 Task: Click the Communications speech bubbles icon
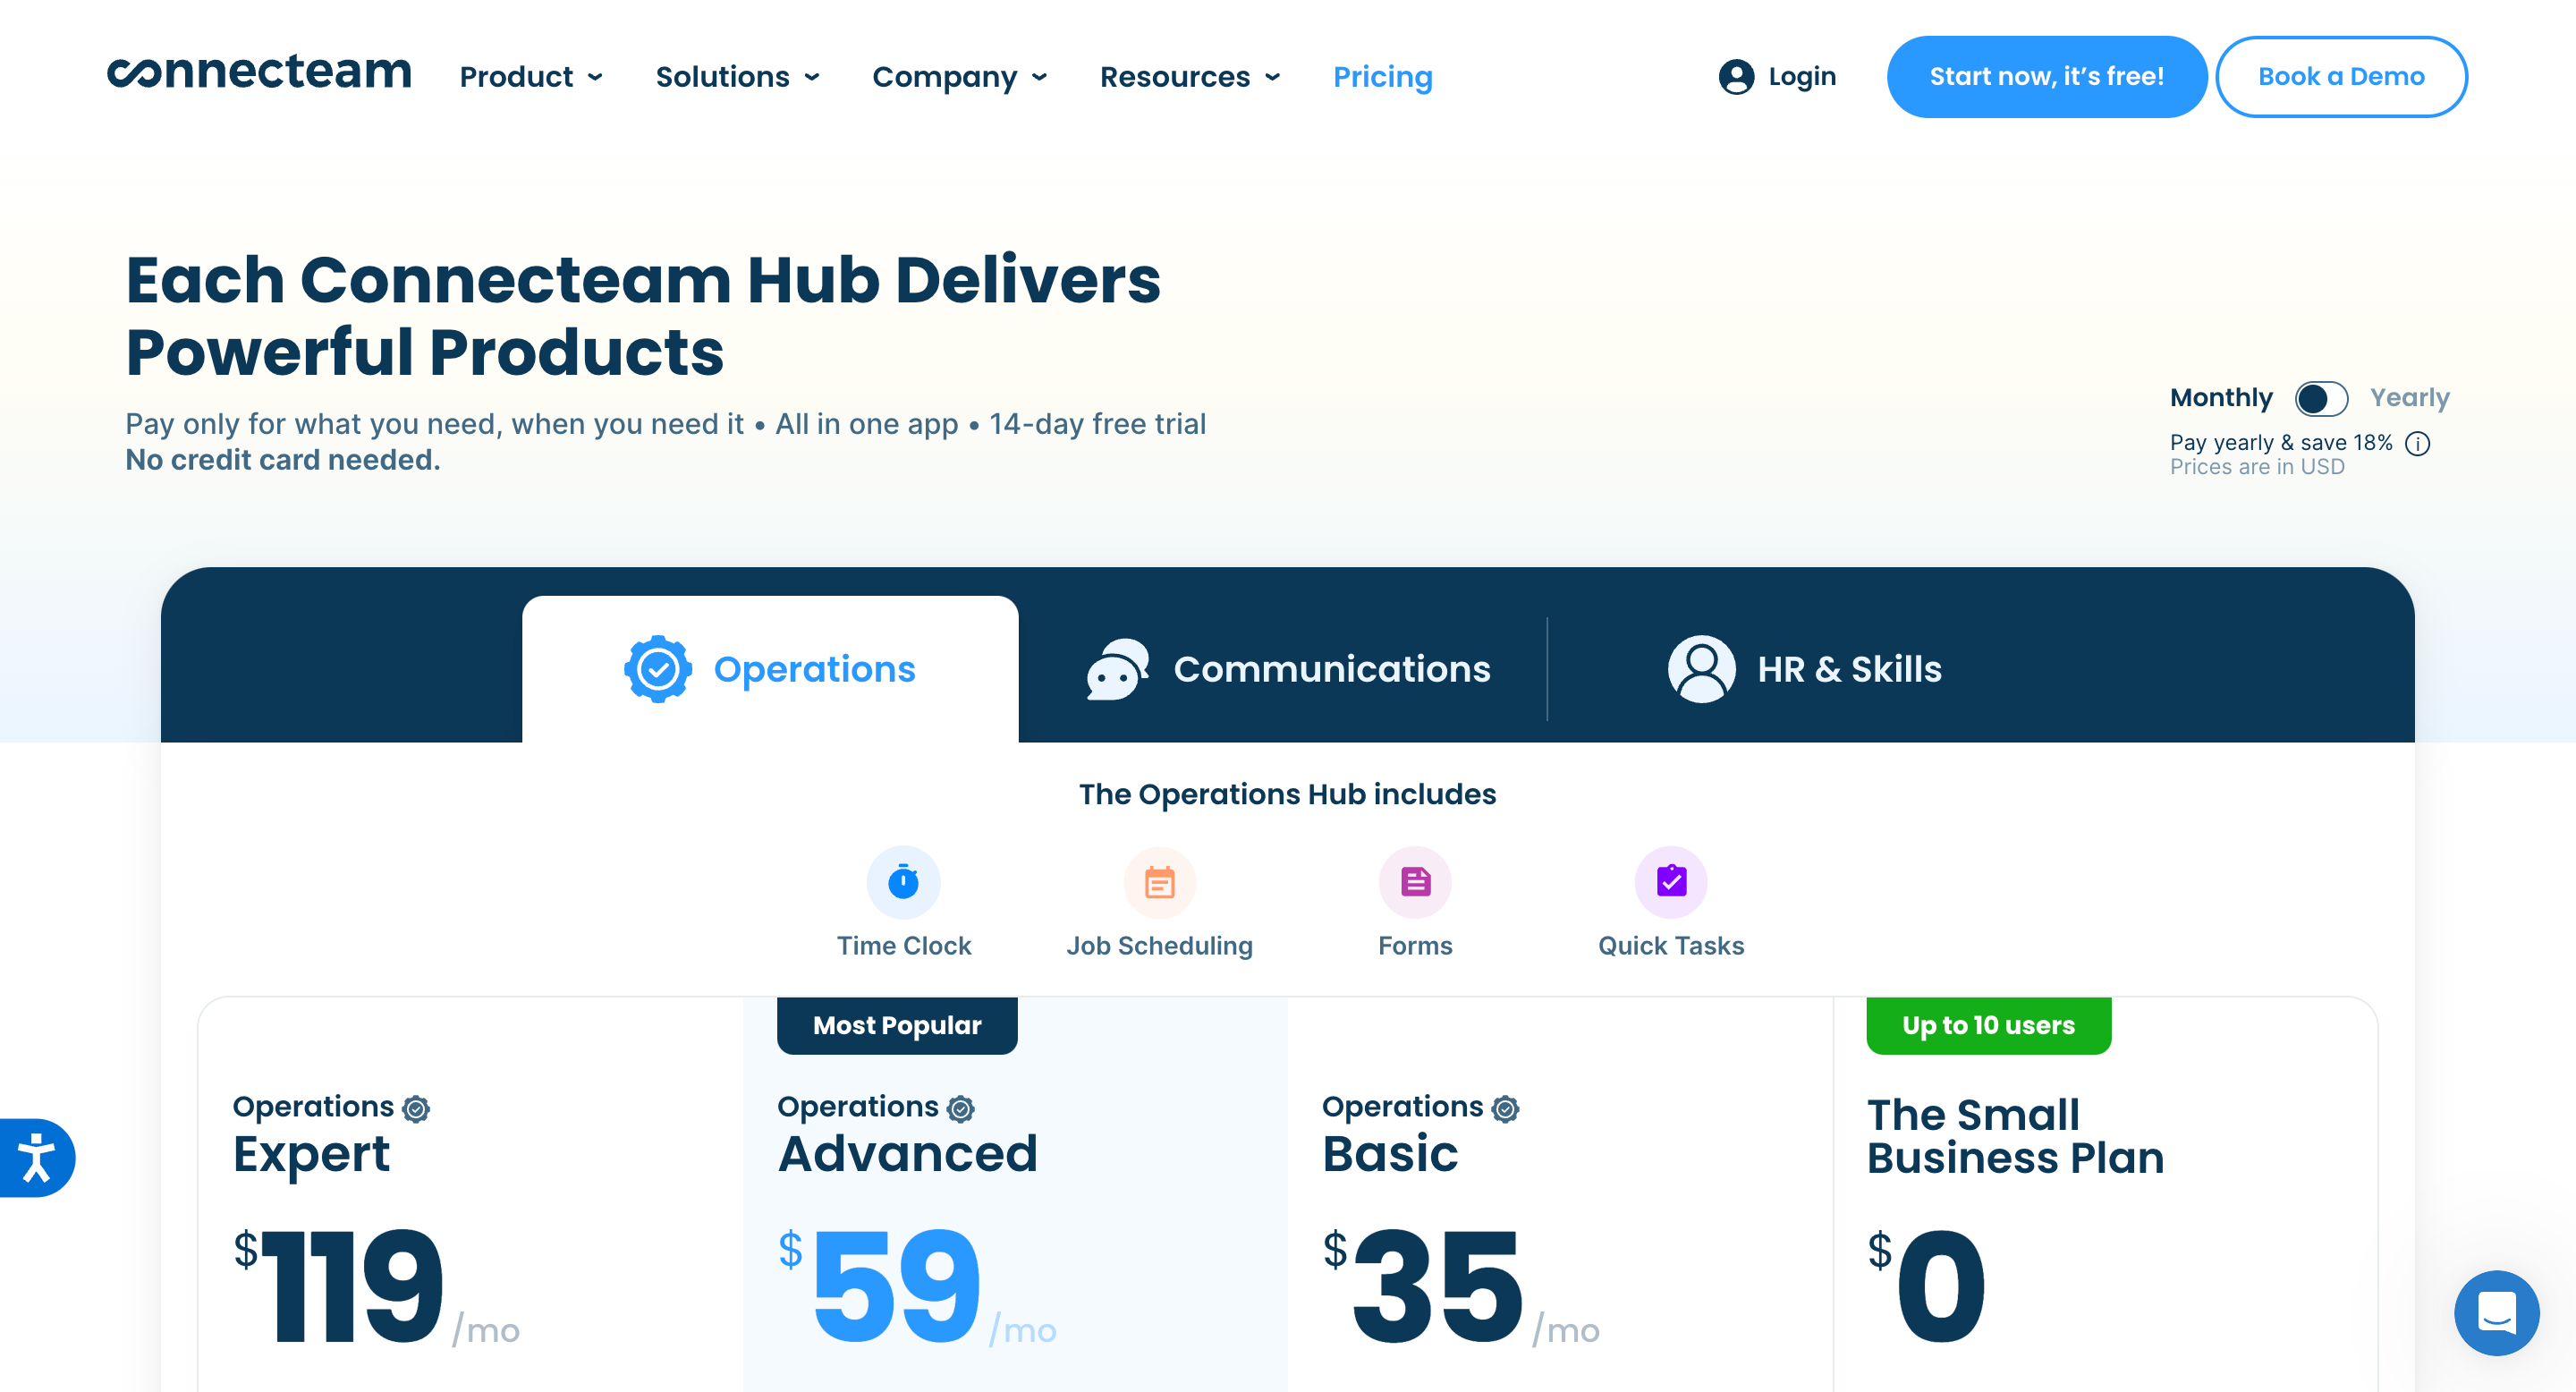[1118, 669]
